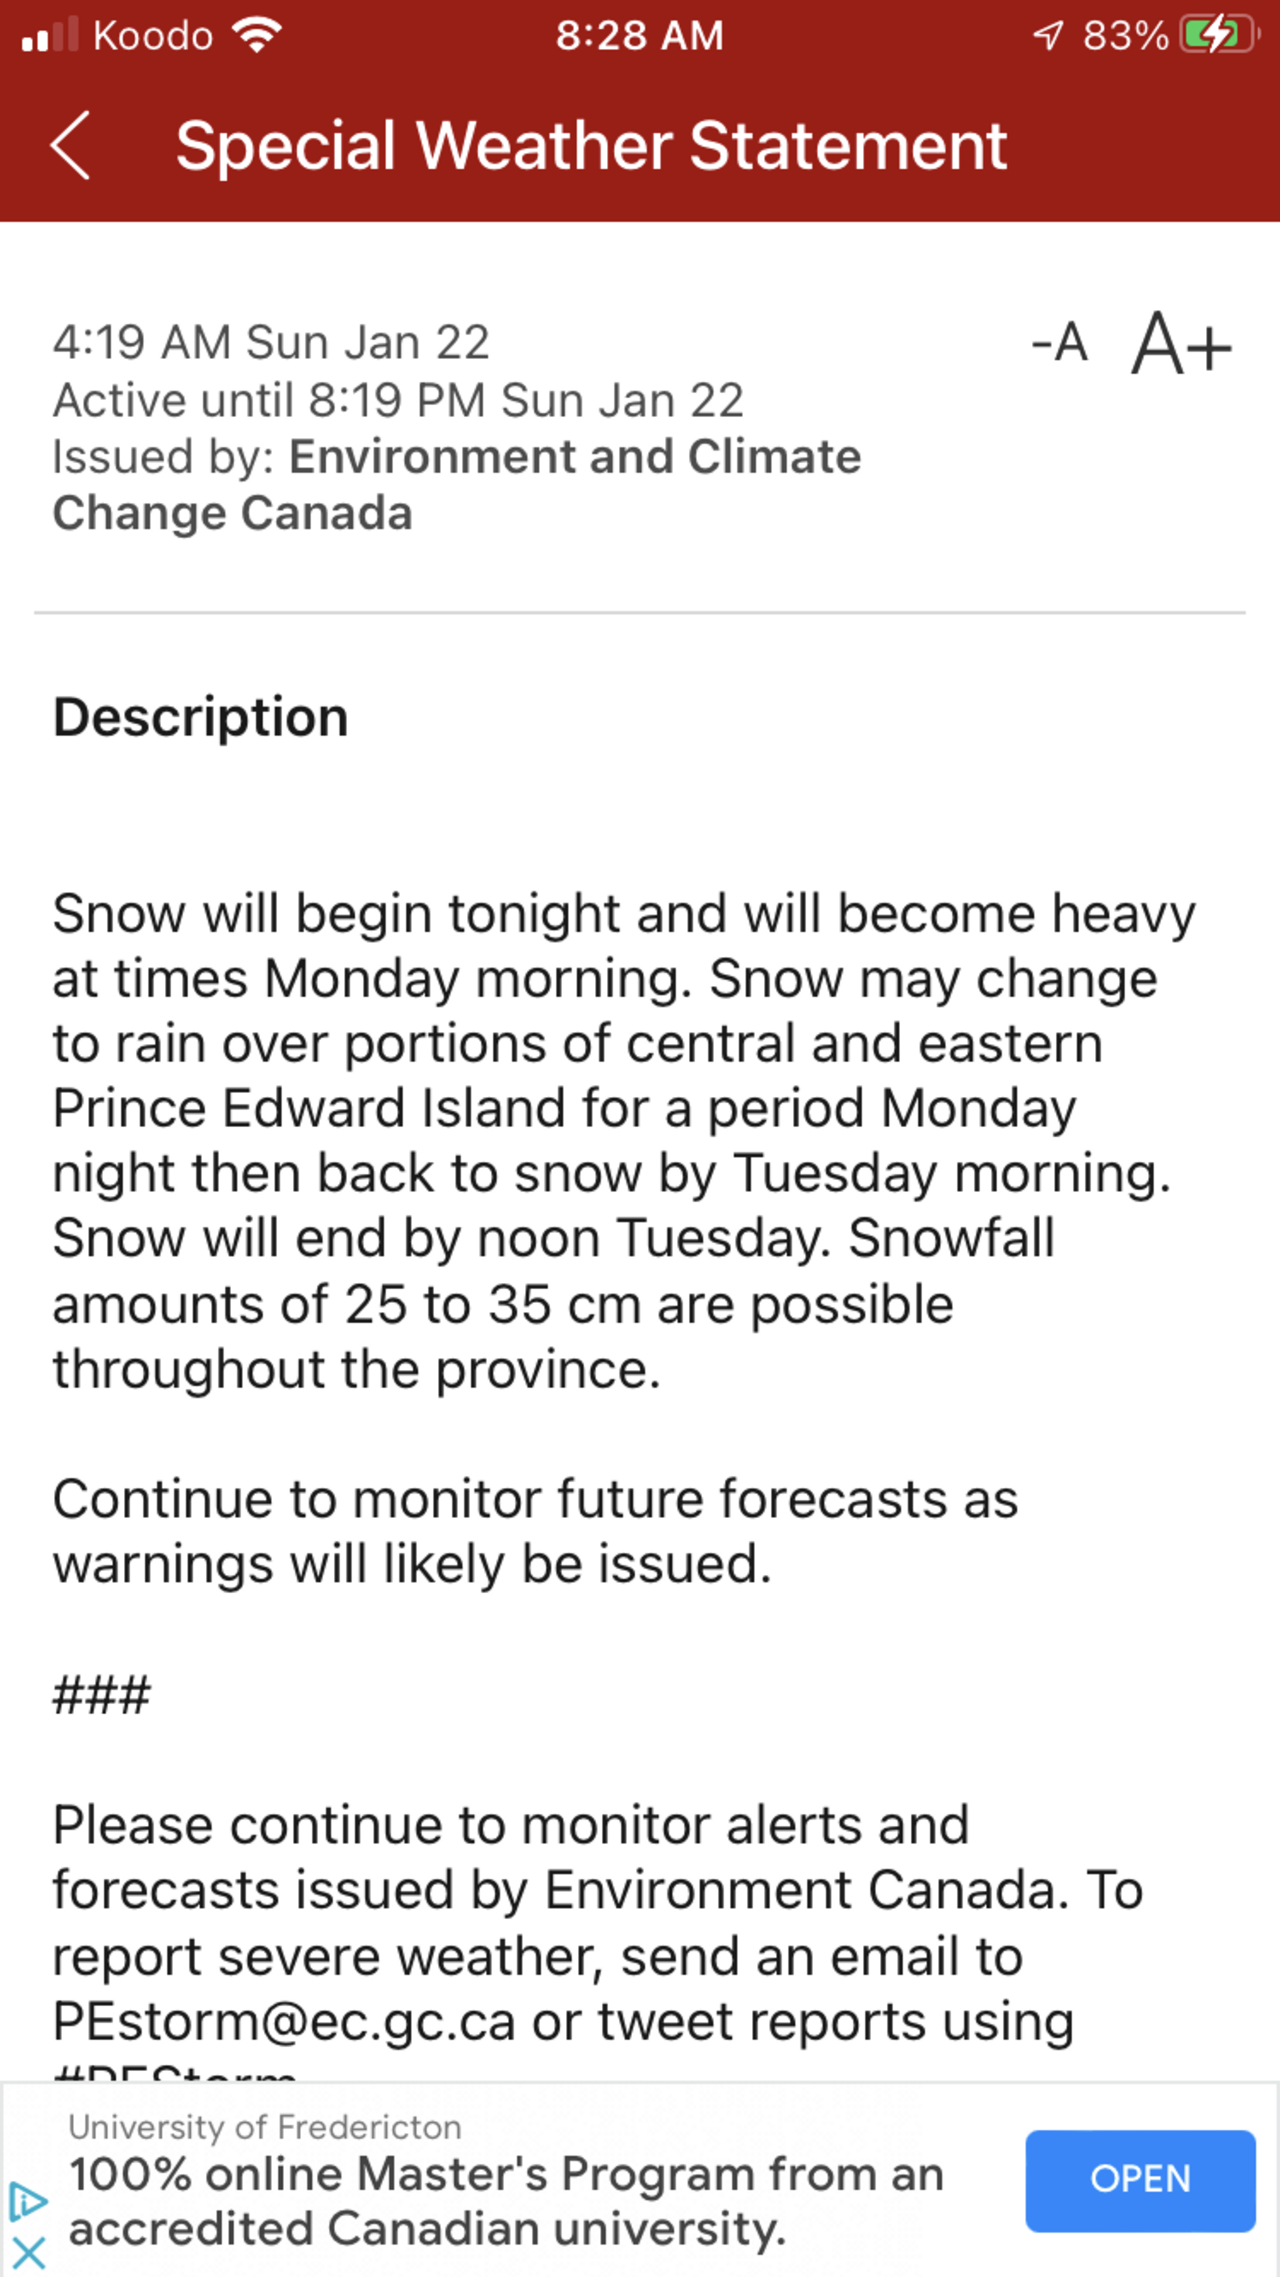Tap the location services arrow icon
The height and width of the screenshot is (2277, 1280).
point(1047,36)
